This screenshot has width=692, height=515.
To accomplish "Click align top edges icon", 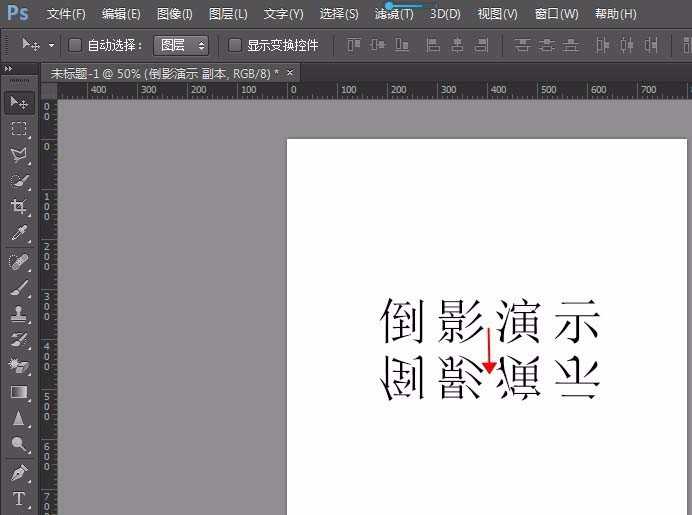I will (354, 45).
